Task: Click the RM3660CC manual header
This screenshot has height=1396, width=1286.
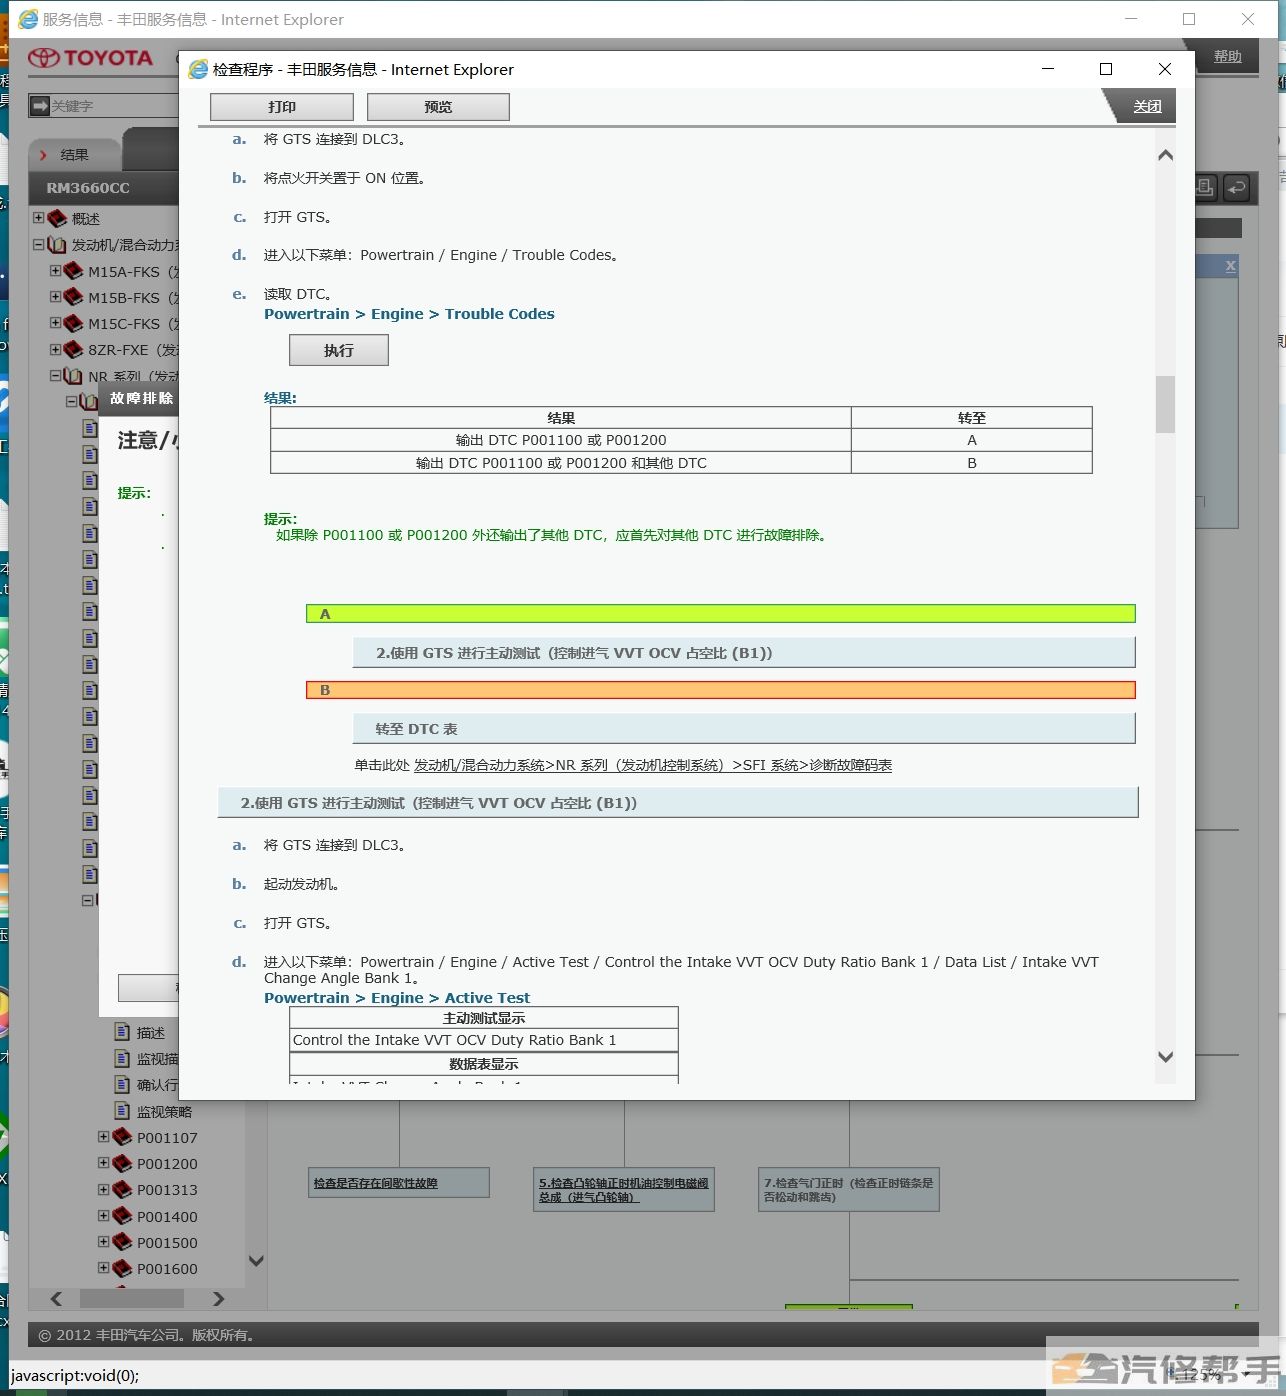Action: pos(88,188)
